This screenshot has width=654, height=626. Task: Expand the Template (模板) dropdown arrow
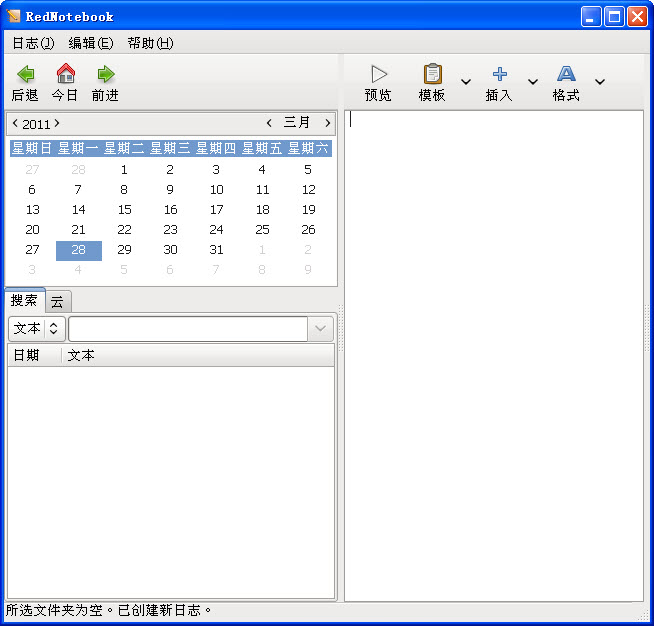(x=466, y=82)
